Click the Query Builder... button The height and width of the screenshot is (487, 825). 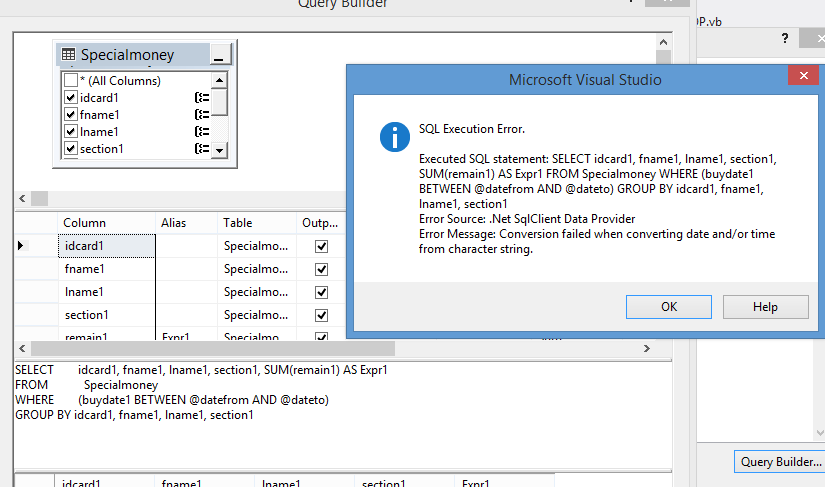pos(781,462)
